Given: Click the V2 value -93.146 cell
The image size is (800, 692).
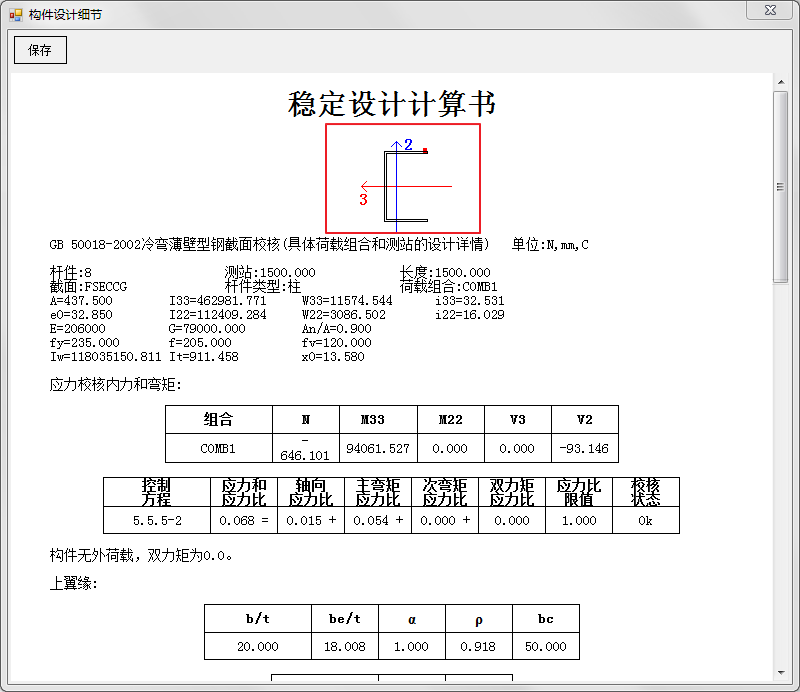Looking at the screenshot, I should click(x=584, y=448).
